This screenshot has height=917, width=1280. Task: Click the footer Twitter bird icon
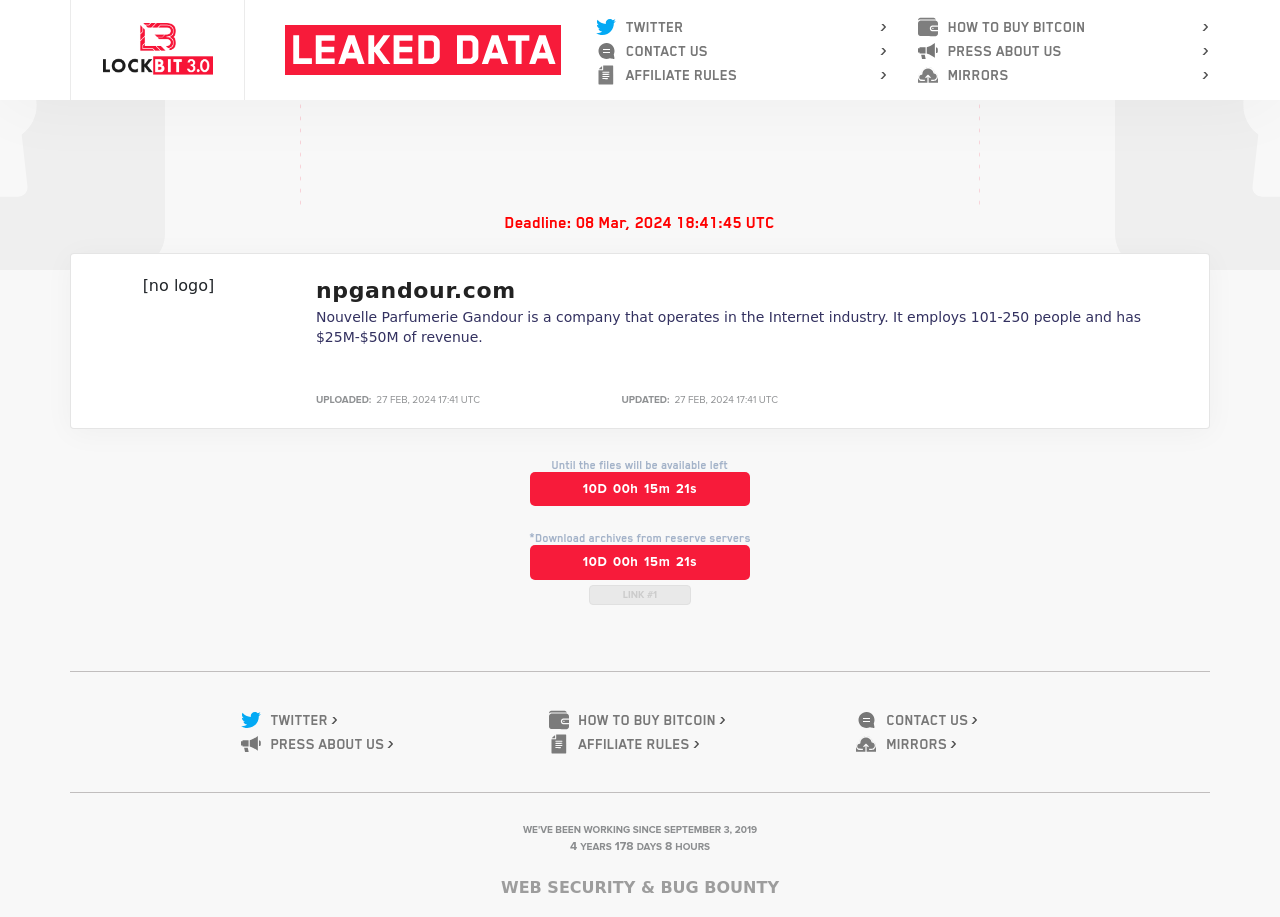251,720
